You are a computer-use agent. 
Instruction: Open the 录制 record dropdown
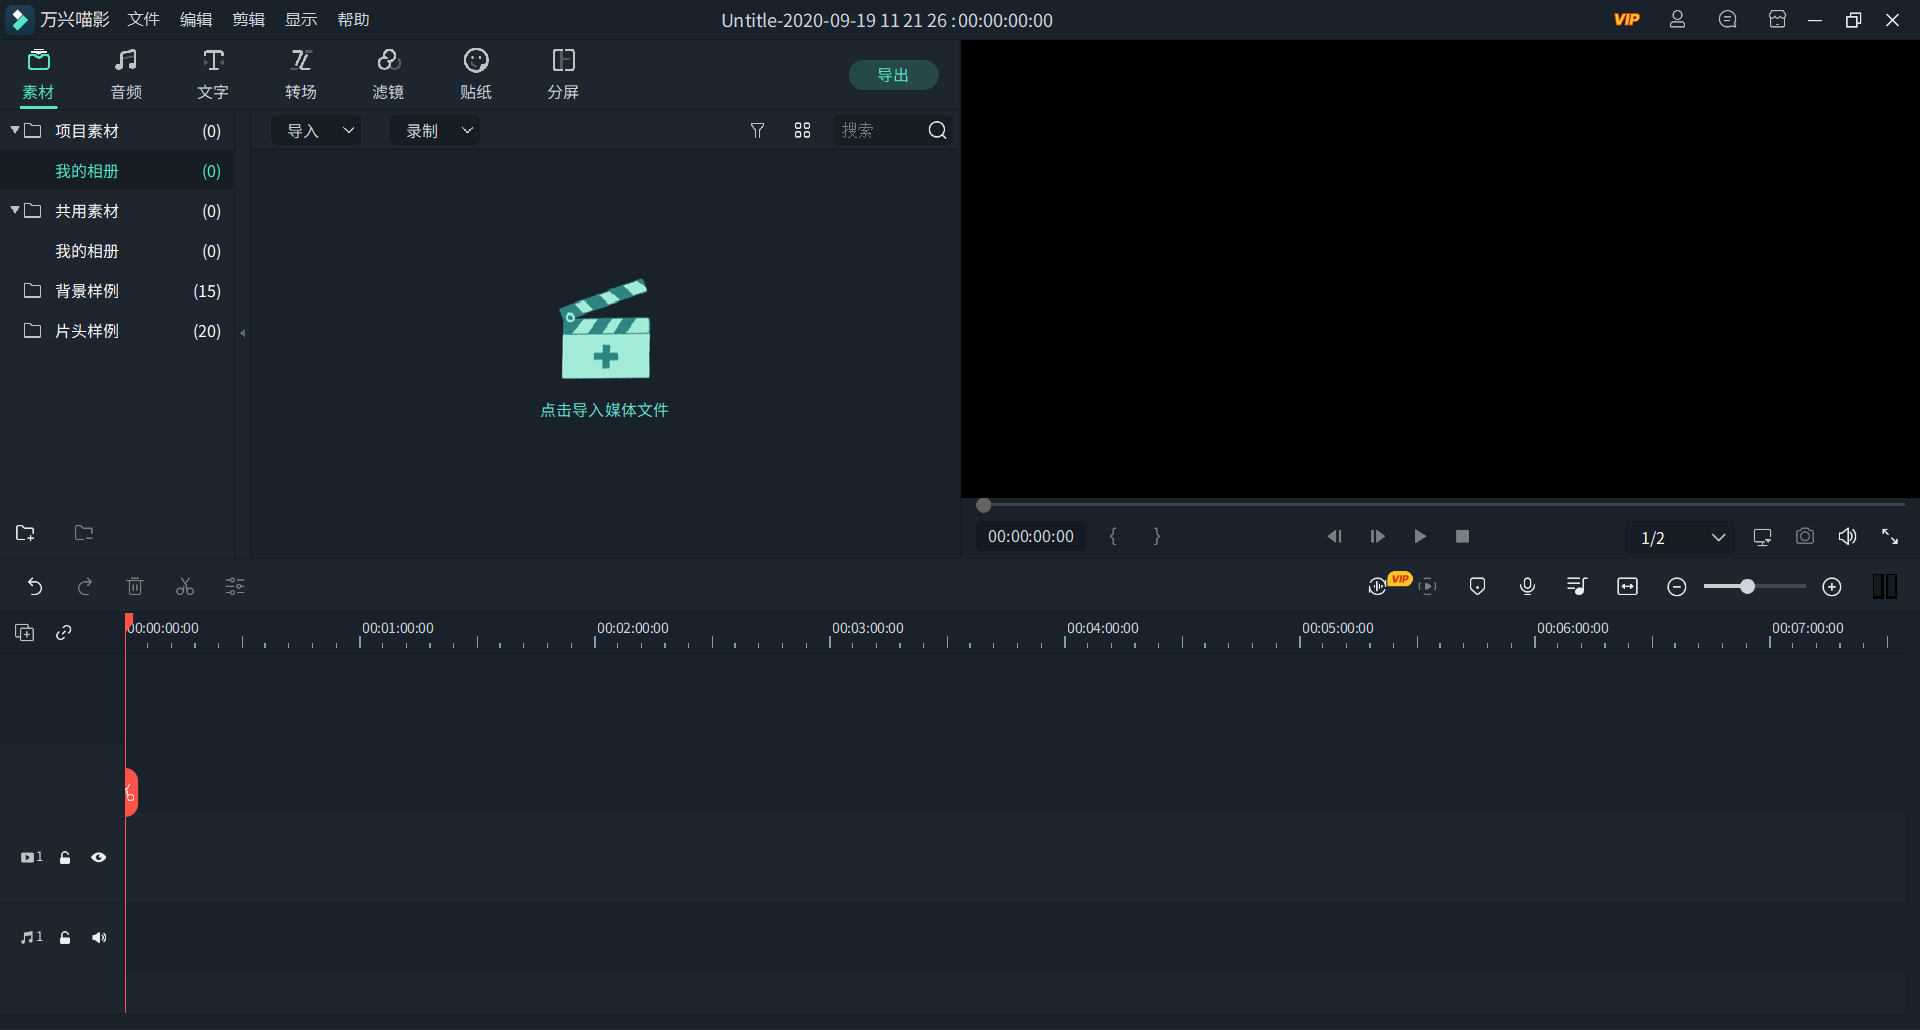tap(435, 131)
